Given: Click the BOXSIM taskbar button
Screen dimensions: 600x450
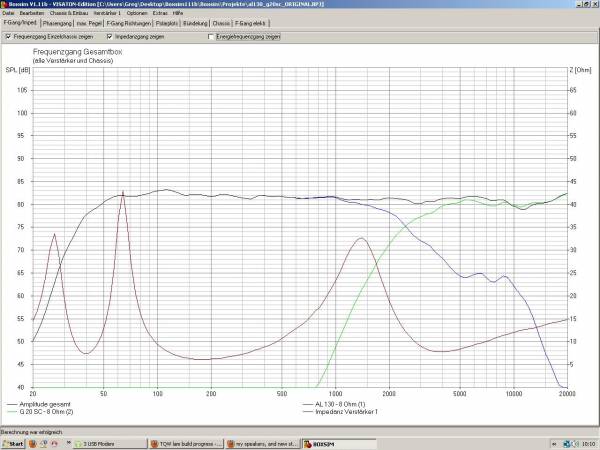Looking at the screenshot, I should tap(339, 444).
